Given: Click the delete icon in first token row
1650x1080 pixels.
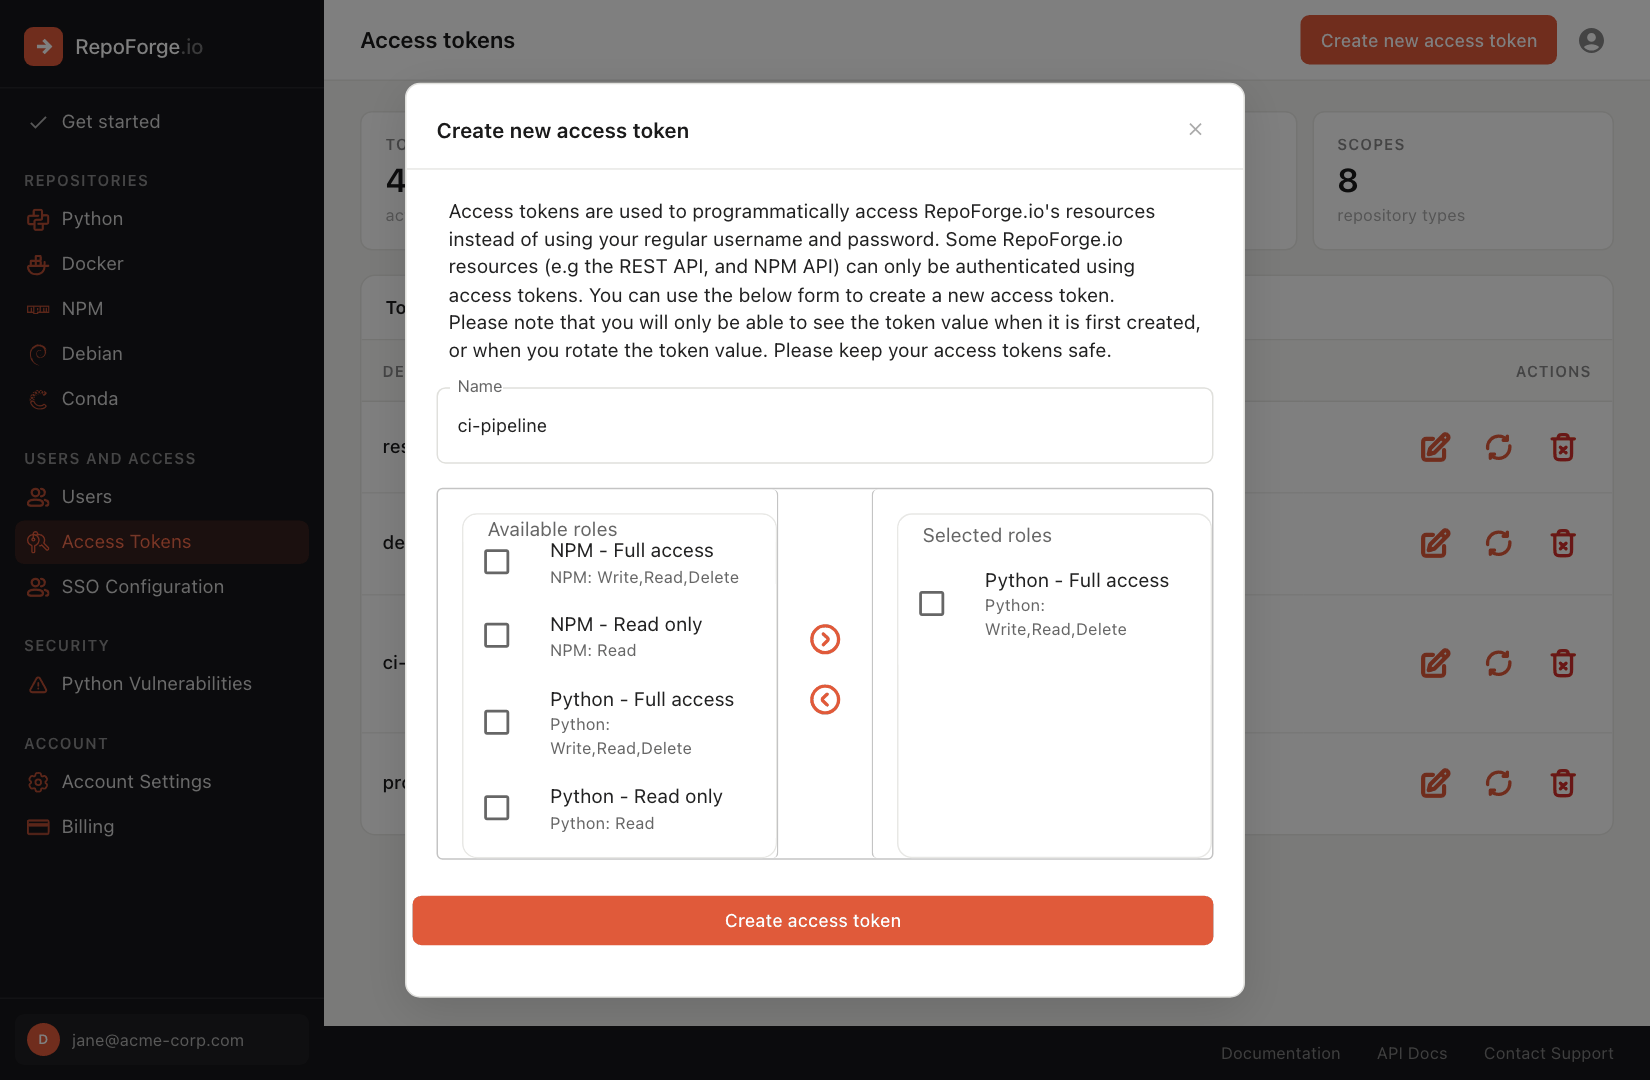Looking at the screenshot, I should click(1563, 447).
